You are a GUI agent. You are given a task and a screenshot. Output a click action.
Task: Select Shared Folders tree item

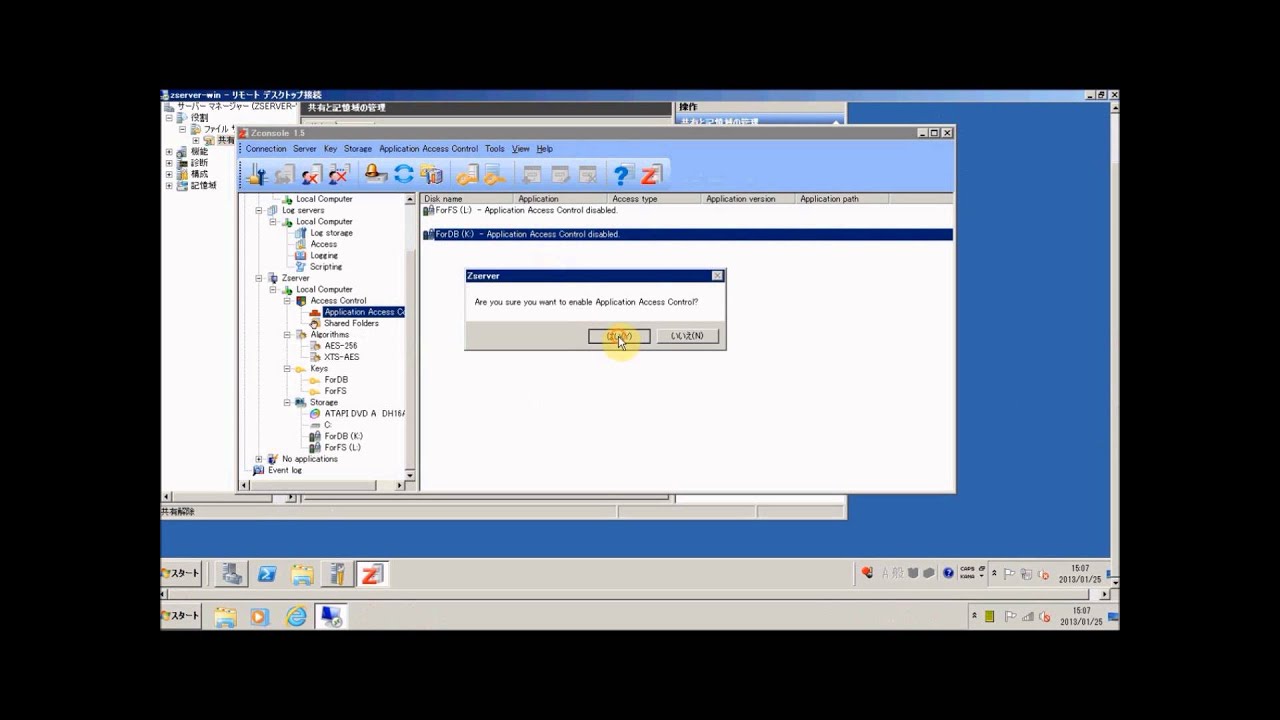click(x=351, y=324)
